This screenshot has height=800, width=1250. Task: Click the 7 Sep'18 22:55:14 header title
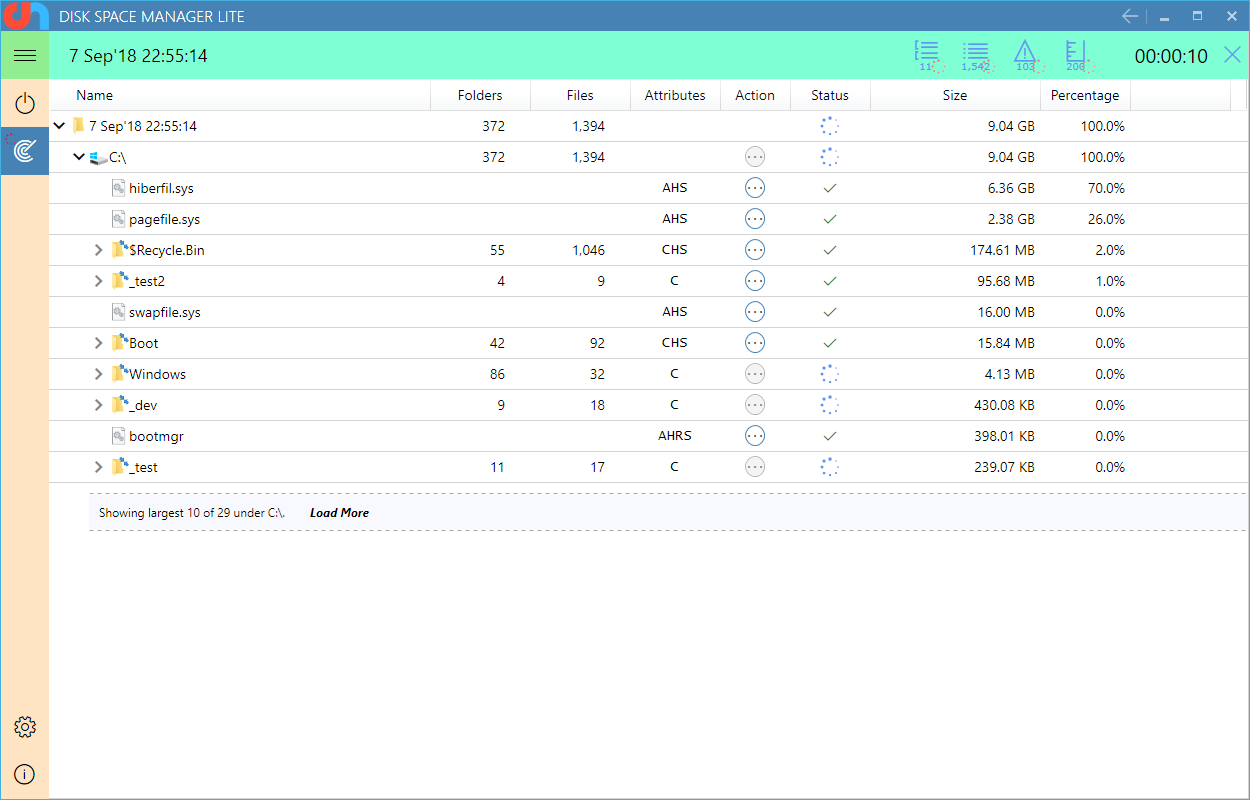(x=138, y=56)
